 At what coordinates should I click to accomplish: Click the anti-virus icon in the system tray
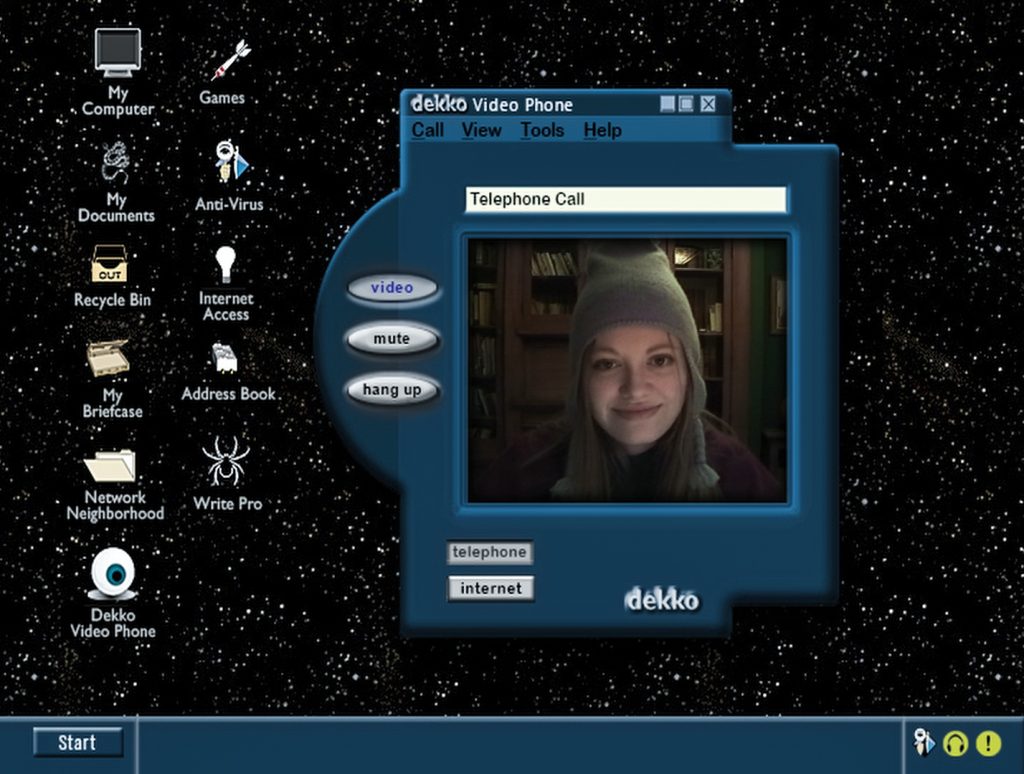(x=923, y=743)
